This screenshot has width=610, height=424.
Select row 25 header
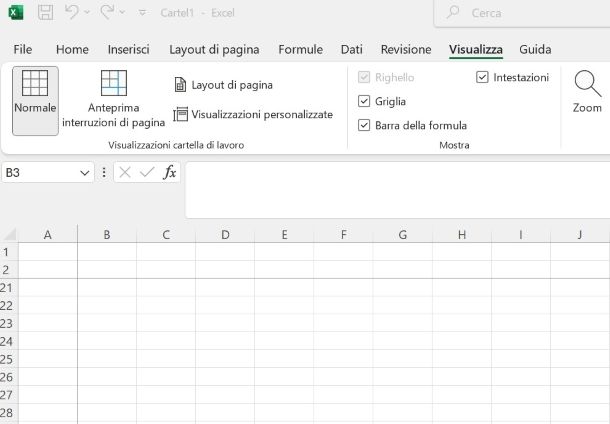pos(9,359)
